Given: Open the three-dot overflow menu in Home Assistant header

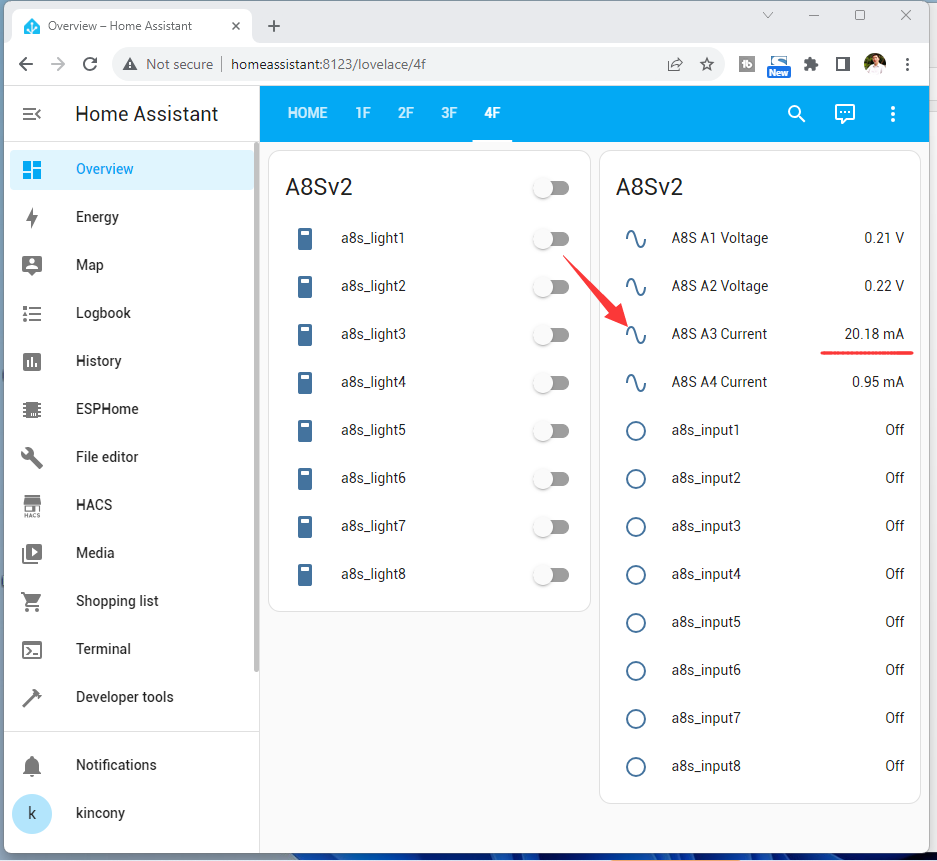Looking at the screenshot, I should coord(893,114).
